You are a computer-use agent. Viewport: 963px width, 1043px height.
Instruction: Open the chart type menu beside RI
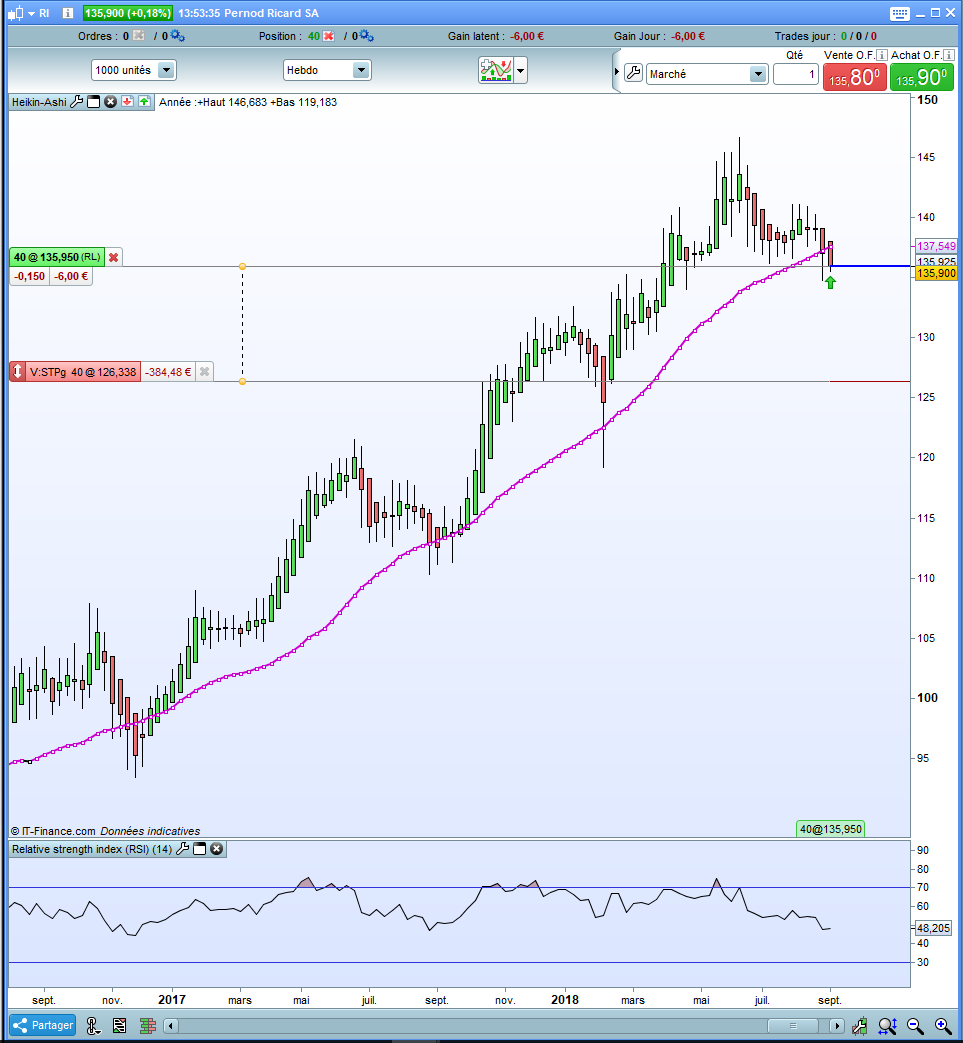pos(21,13)
